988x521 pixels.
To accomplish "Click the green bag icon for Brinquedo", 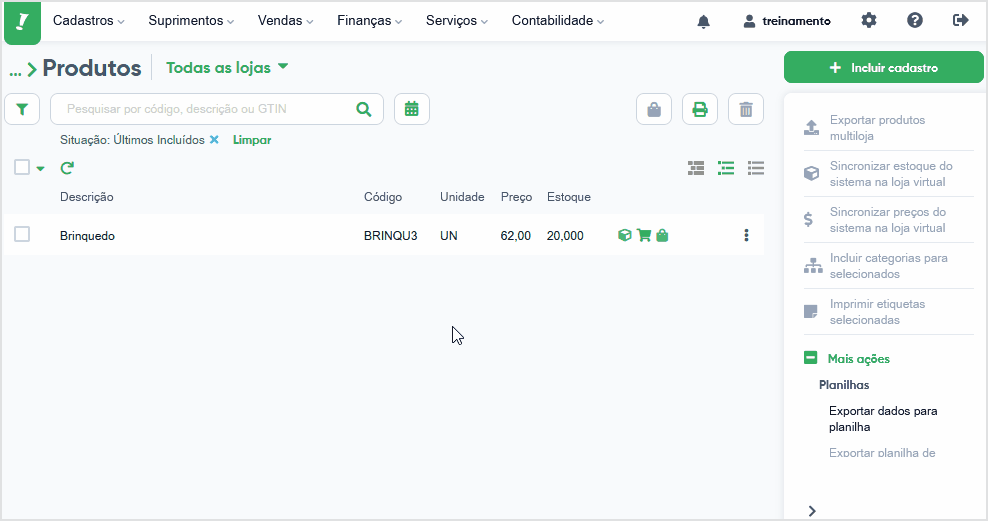I will click(x=662, y=235).
